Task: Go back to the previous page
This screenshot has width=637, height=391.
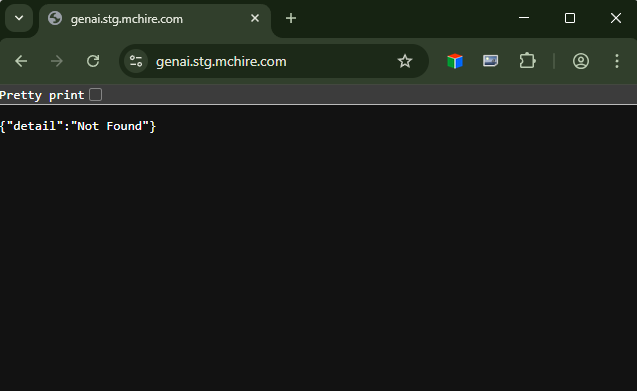Action: (21, 61)
